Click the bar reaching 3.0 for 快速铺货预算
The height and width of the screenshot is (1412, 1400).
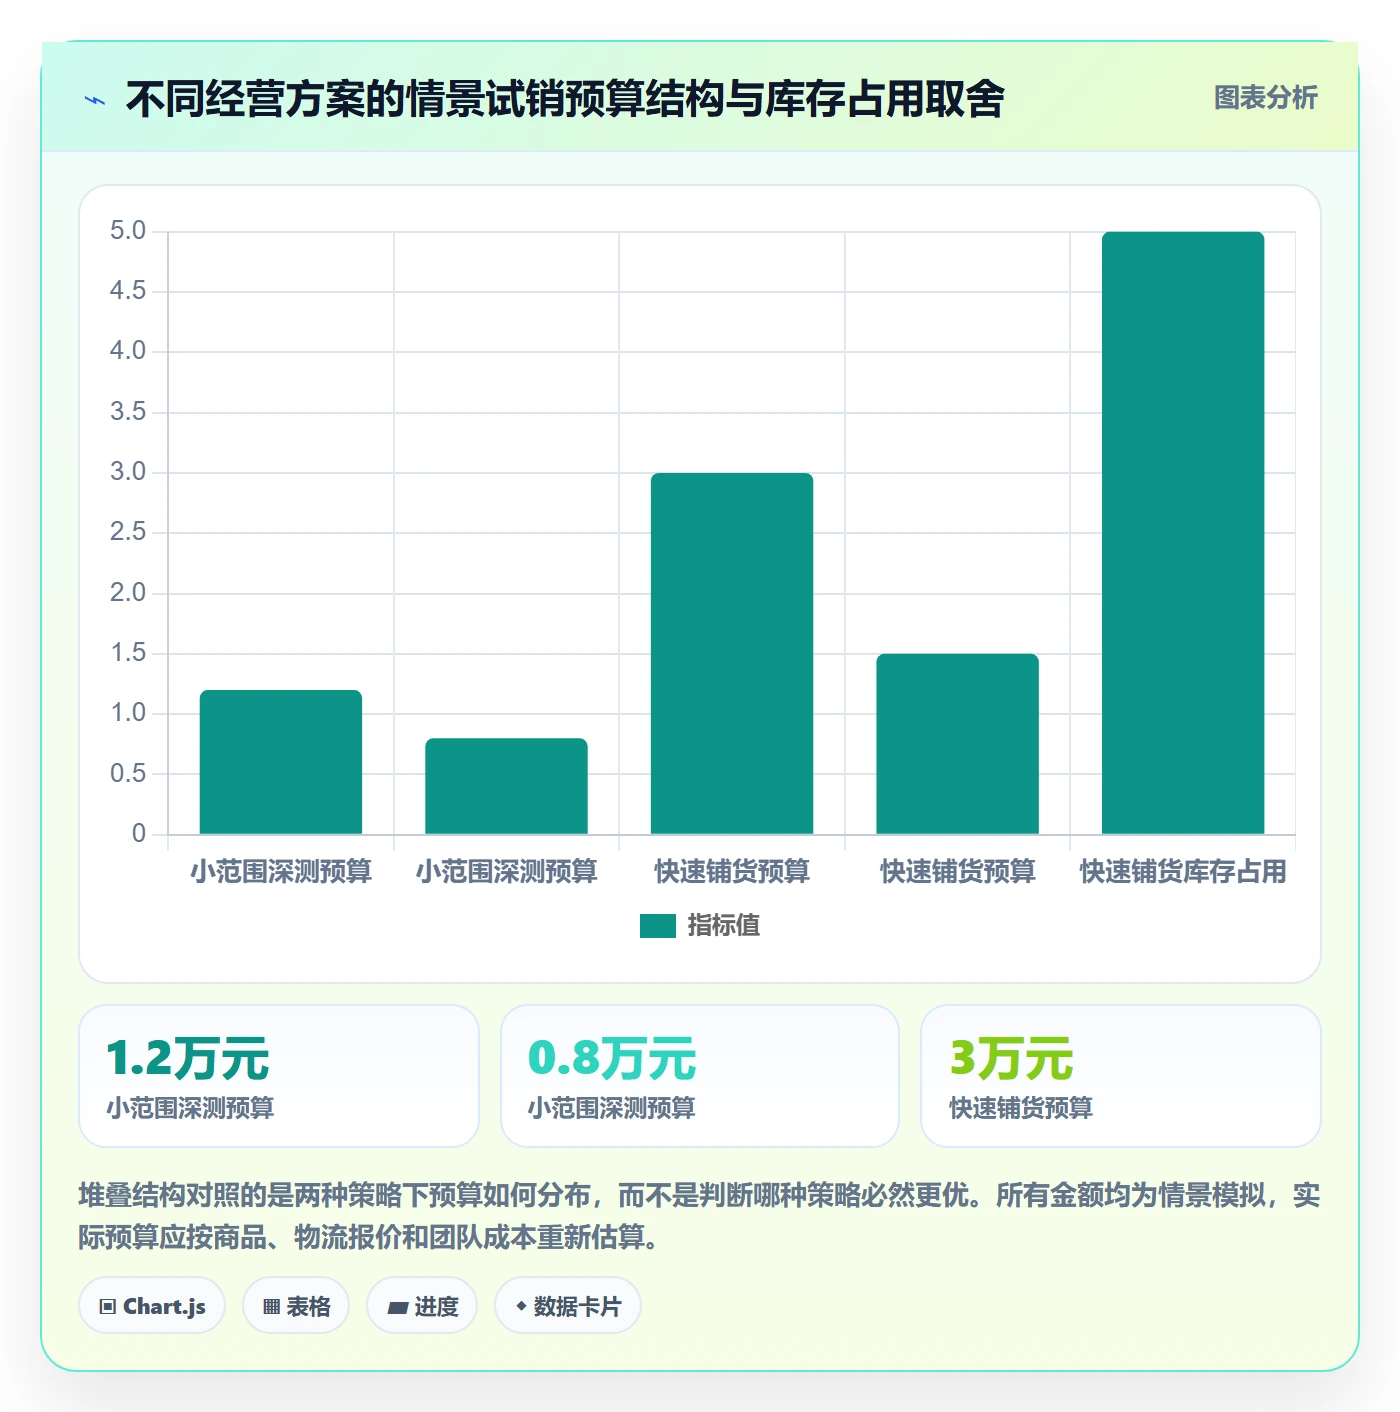[x=732, y=653]
